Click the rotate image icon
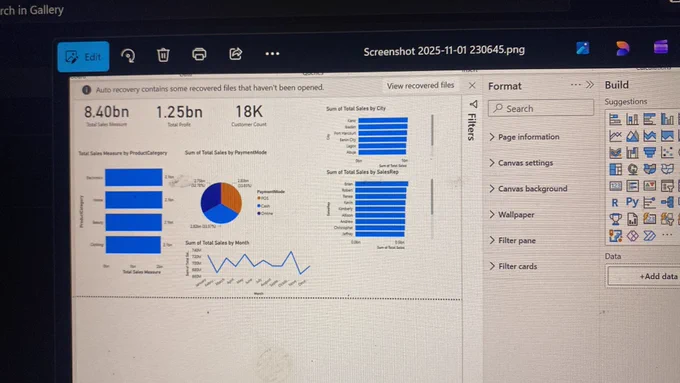The height and width of the screenshot is (383, 680). coord(128,56)
